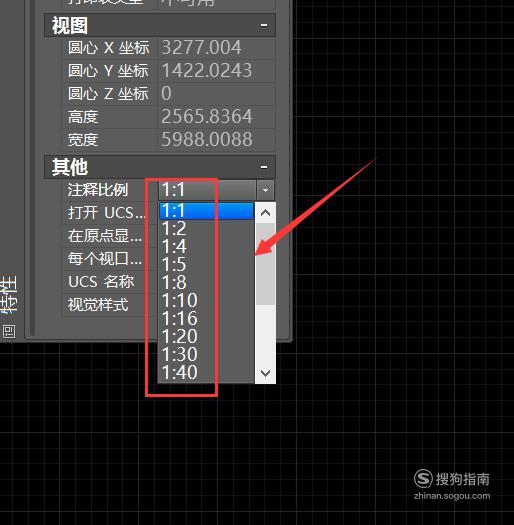Viewport: 514px width, 525px height.
Task: Click the 特性 palette title label
Action: tap(8, 295)
